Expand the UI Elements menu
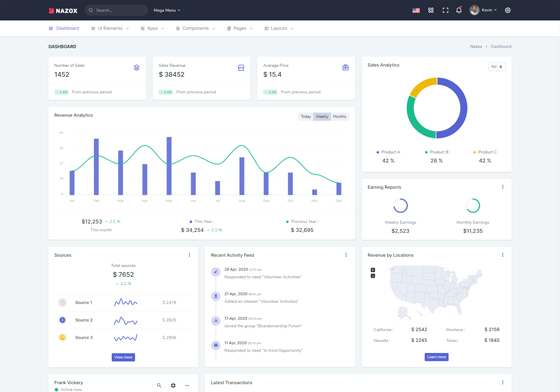Image resolution: width=560 pixels, height=392 pixels. tap(110, 28)
